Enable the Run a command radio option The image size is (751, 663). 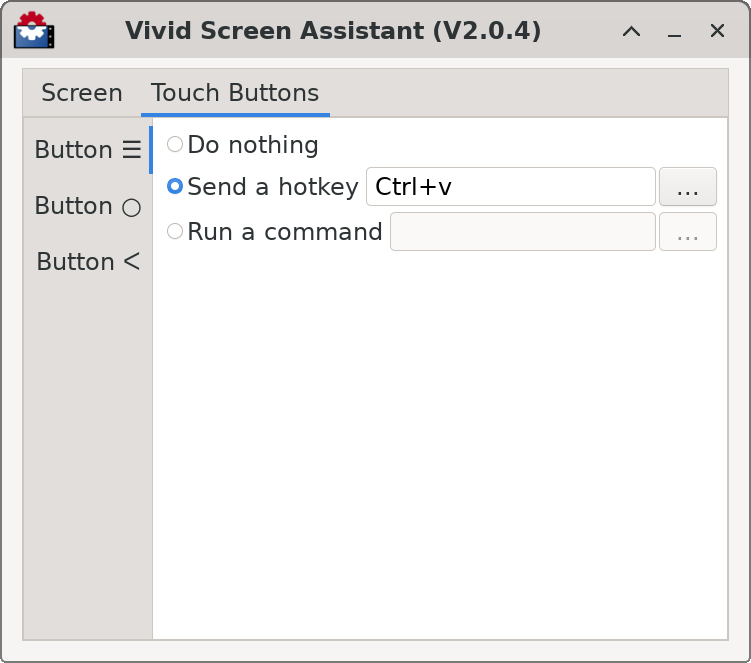point(175,232)
